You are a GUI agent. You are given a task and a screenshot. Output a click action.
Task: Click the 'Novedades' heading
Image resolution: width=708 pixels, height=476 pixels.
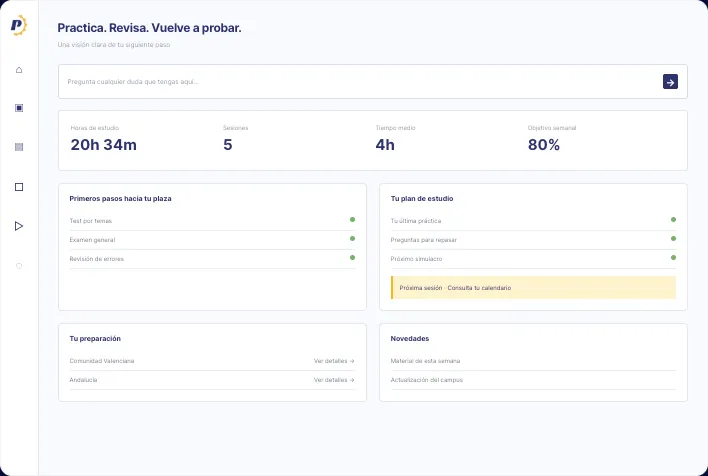[x=410, y=338]
